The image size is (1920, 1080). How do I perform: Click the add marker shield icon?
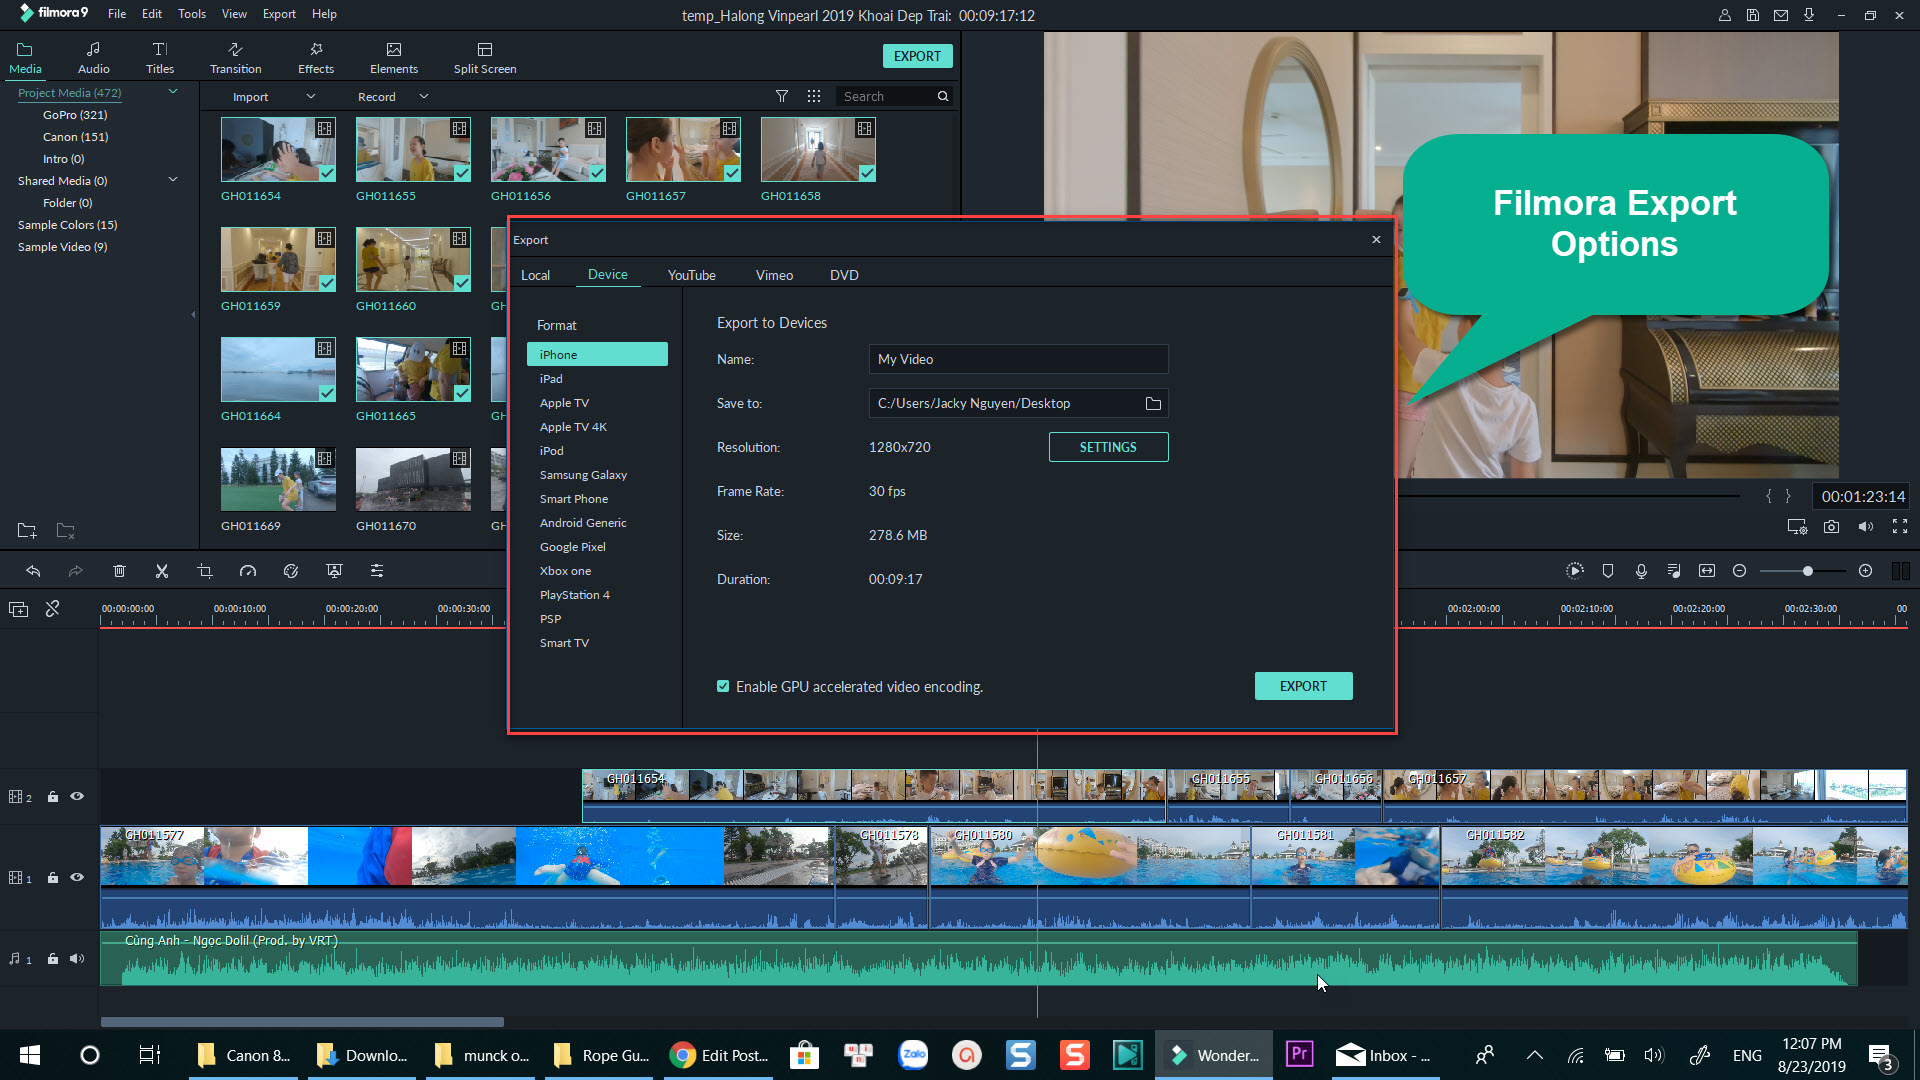[1608, 571]
